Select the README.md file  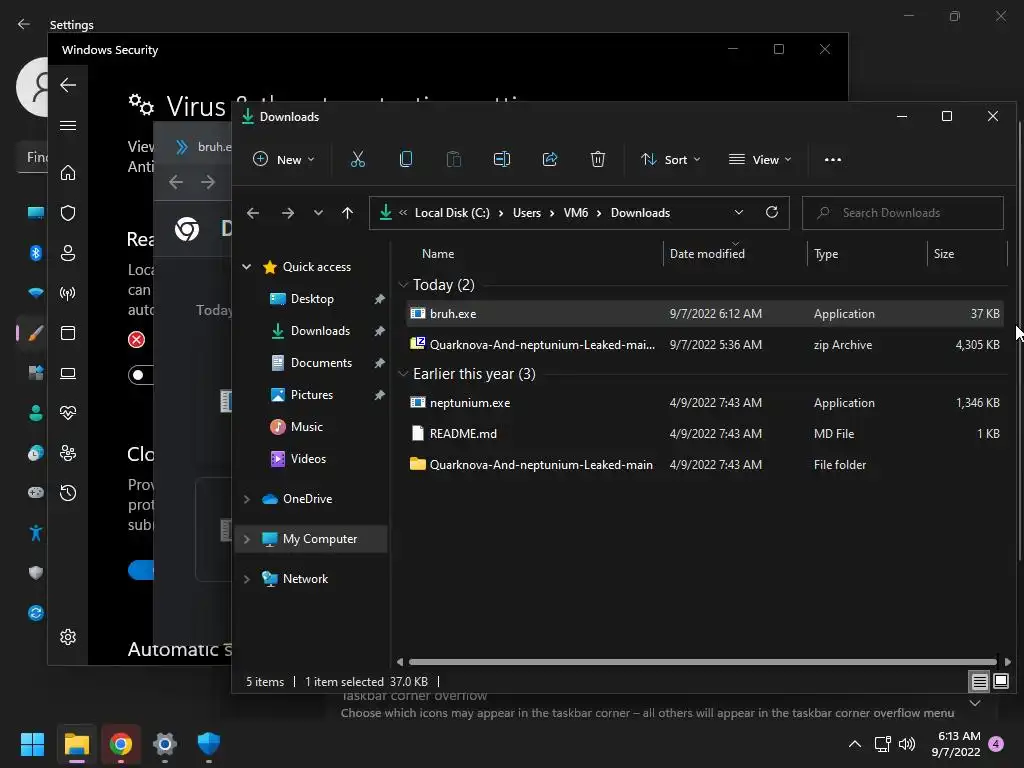pos(705,434)
